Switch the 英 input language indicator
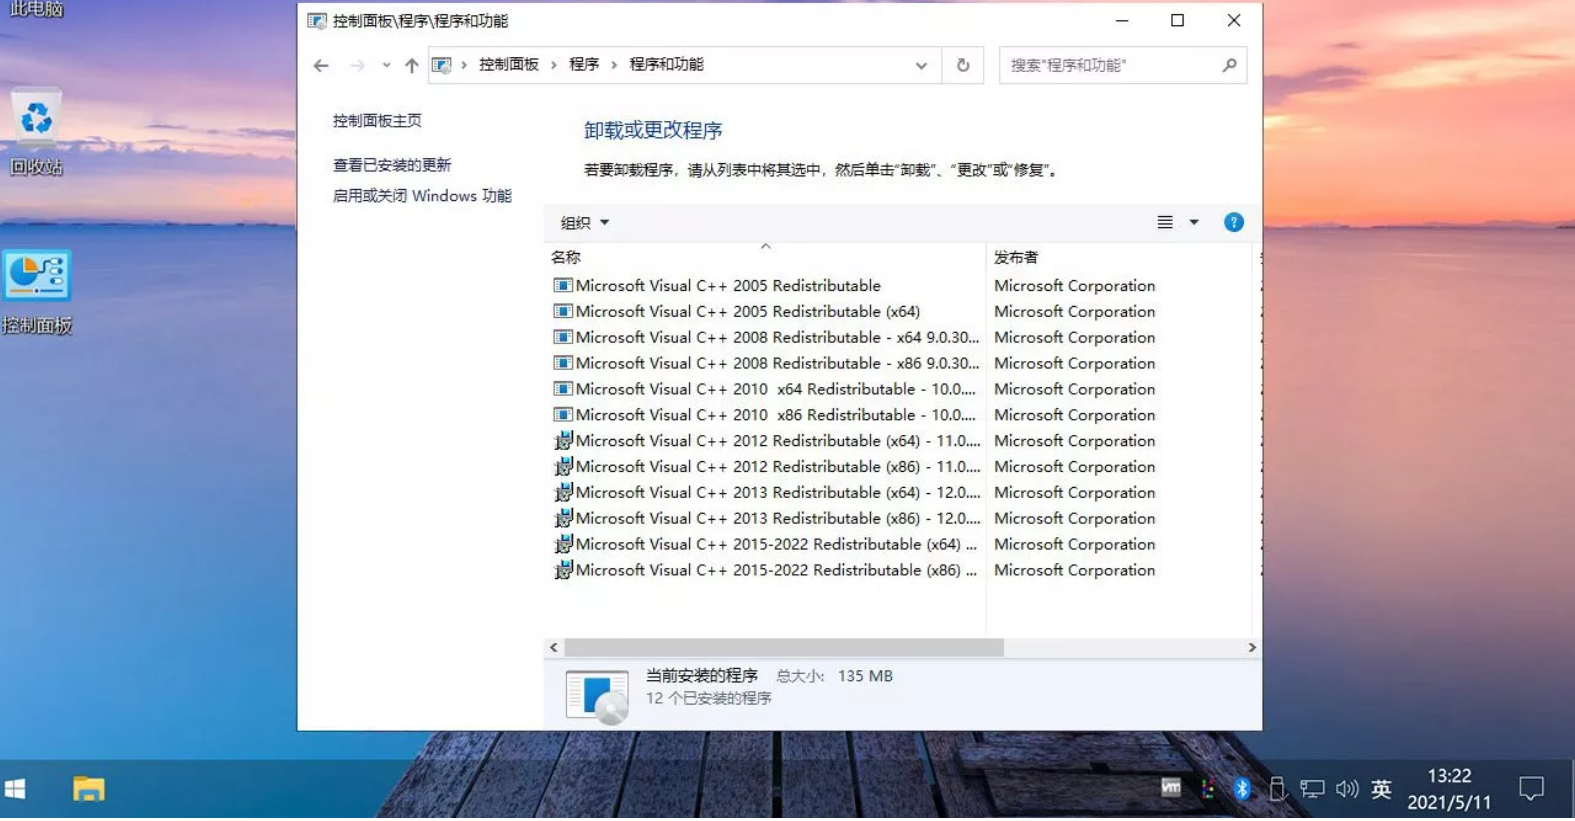The height and width of the screenshot is (821, 1575). coord(1381,790)
